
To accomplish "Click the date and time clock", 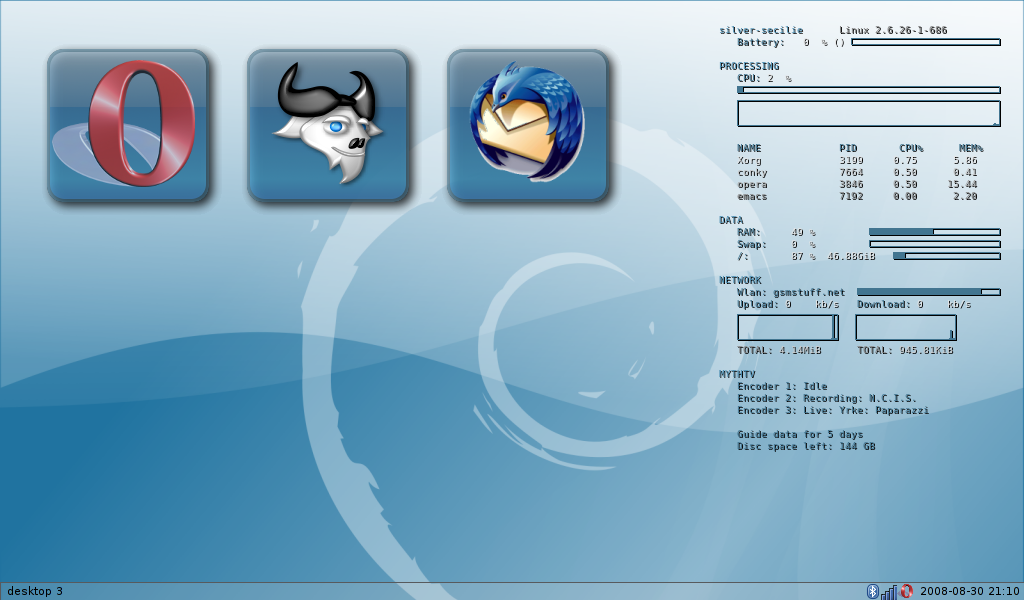I will pos(969,592).
